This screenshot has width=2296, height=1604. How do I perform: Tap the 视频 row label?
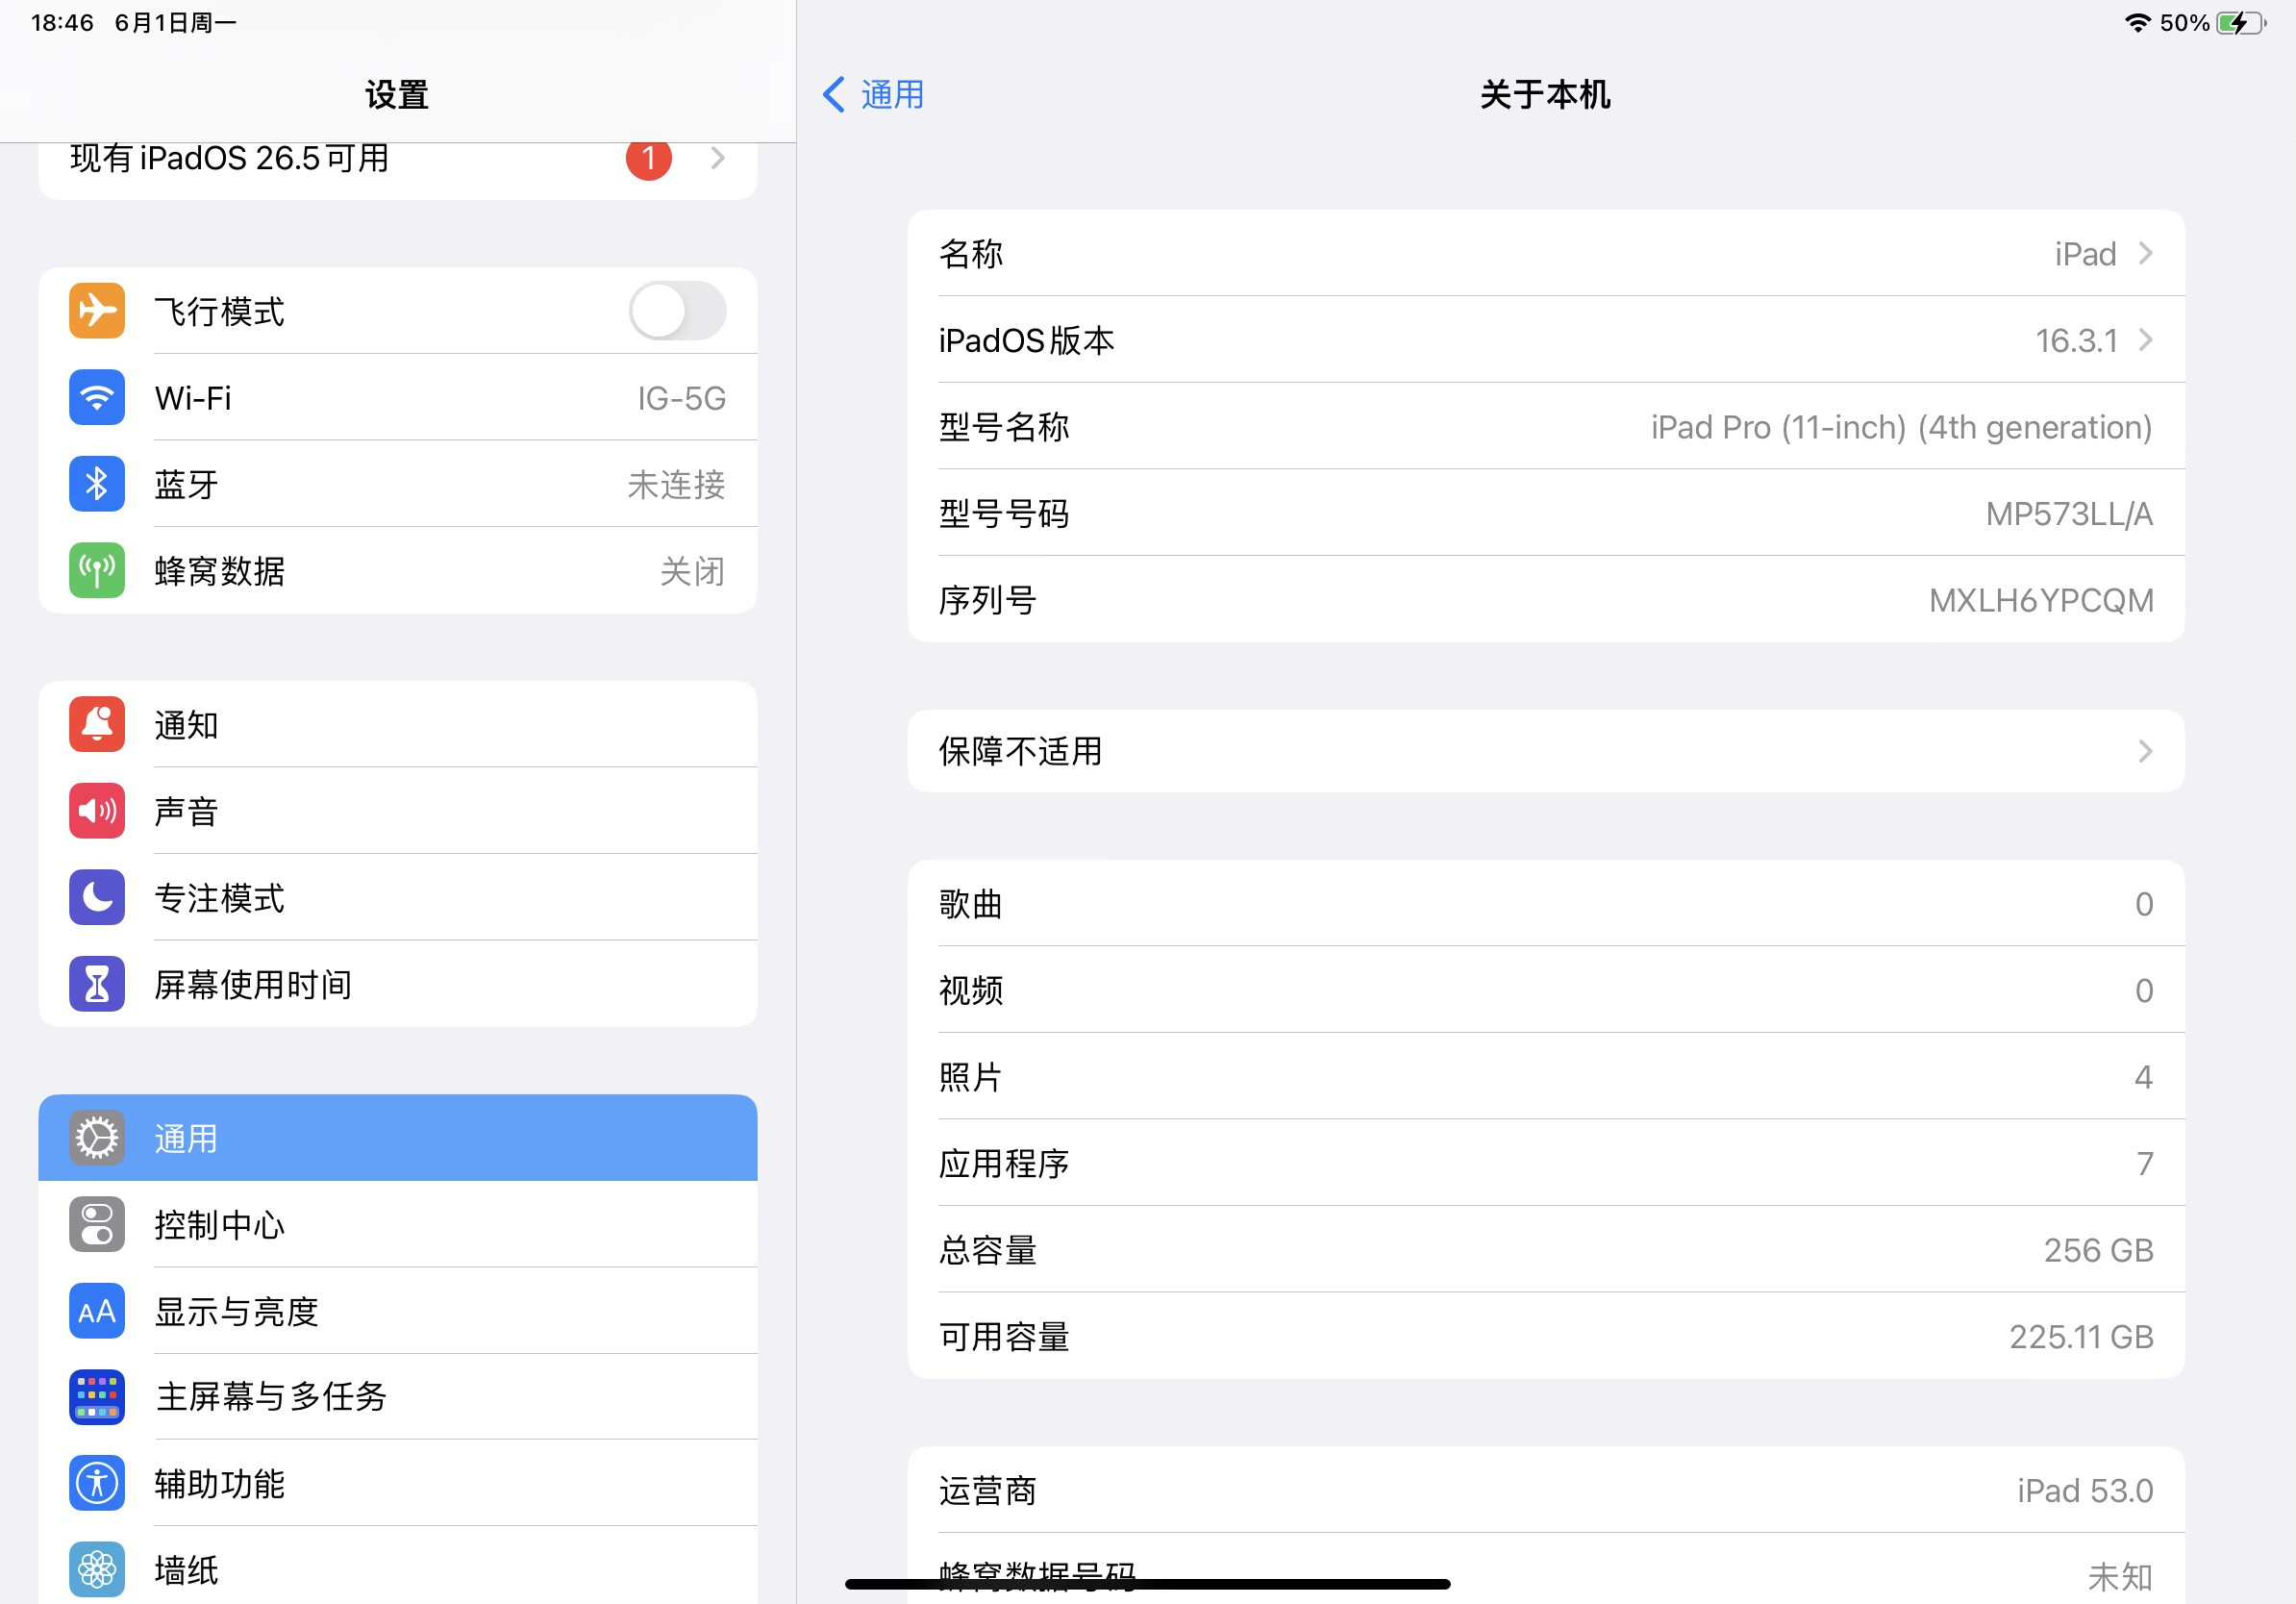point(971,990)
